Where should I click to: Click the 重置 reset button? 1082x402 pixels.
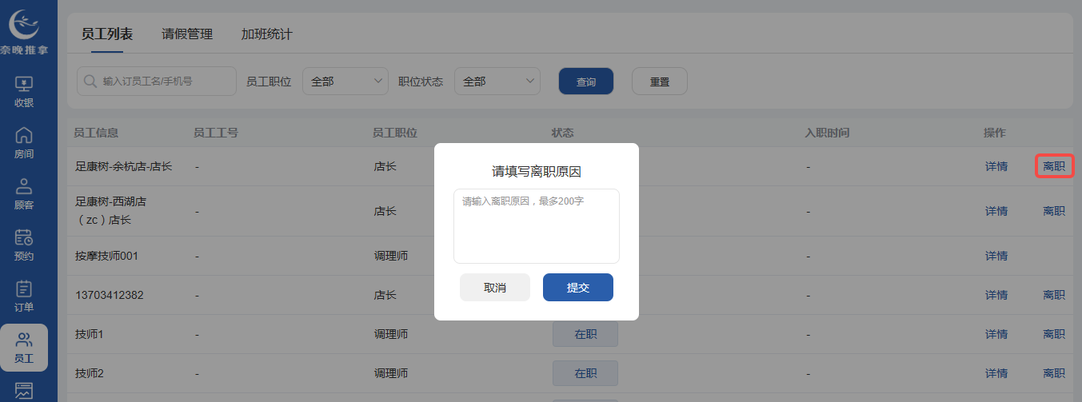pyautogui.click(x=660, y=81)
